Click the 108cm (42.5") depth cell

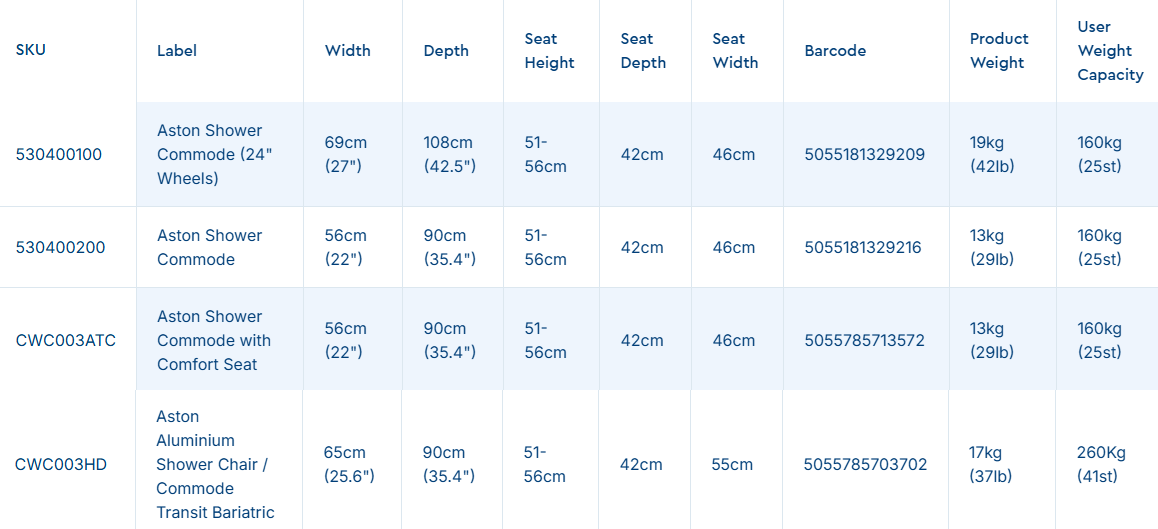click(449, 155)
